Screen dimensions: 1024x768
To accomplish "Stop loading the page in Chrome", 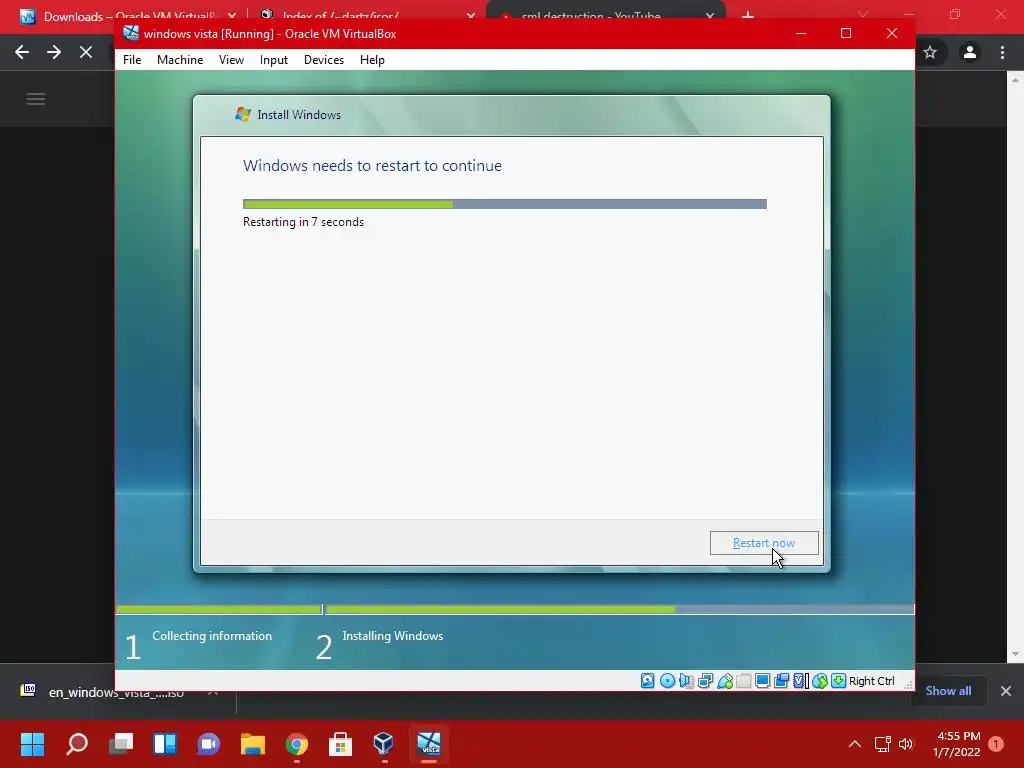I will pos(86,52).
